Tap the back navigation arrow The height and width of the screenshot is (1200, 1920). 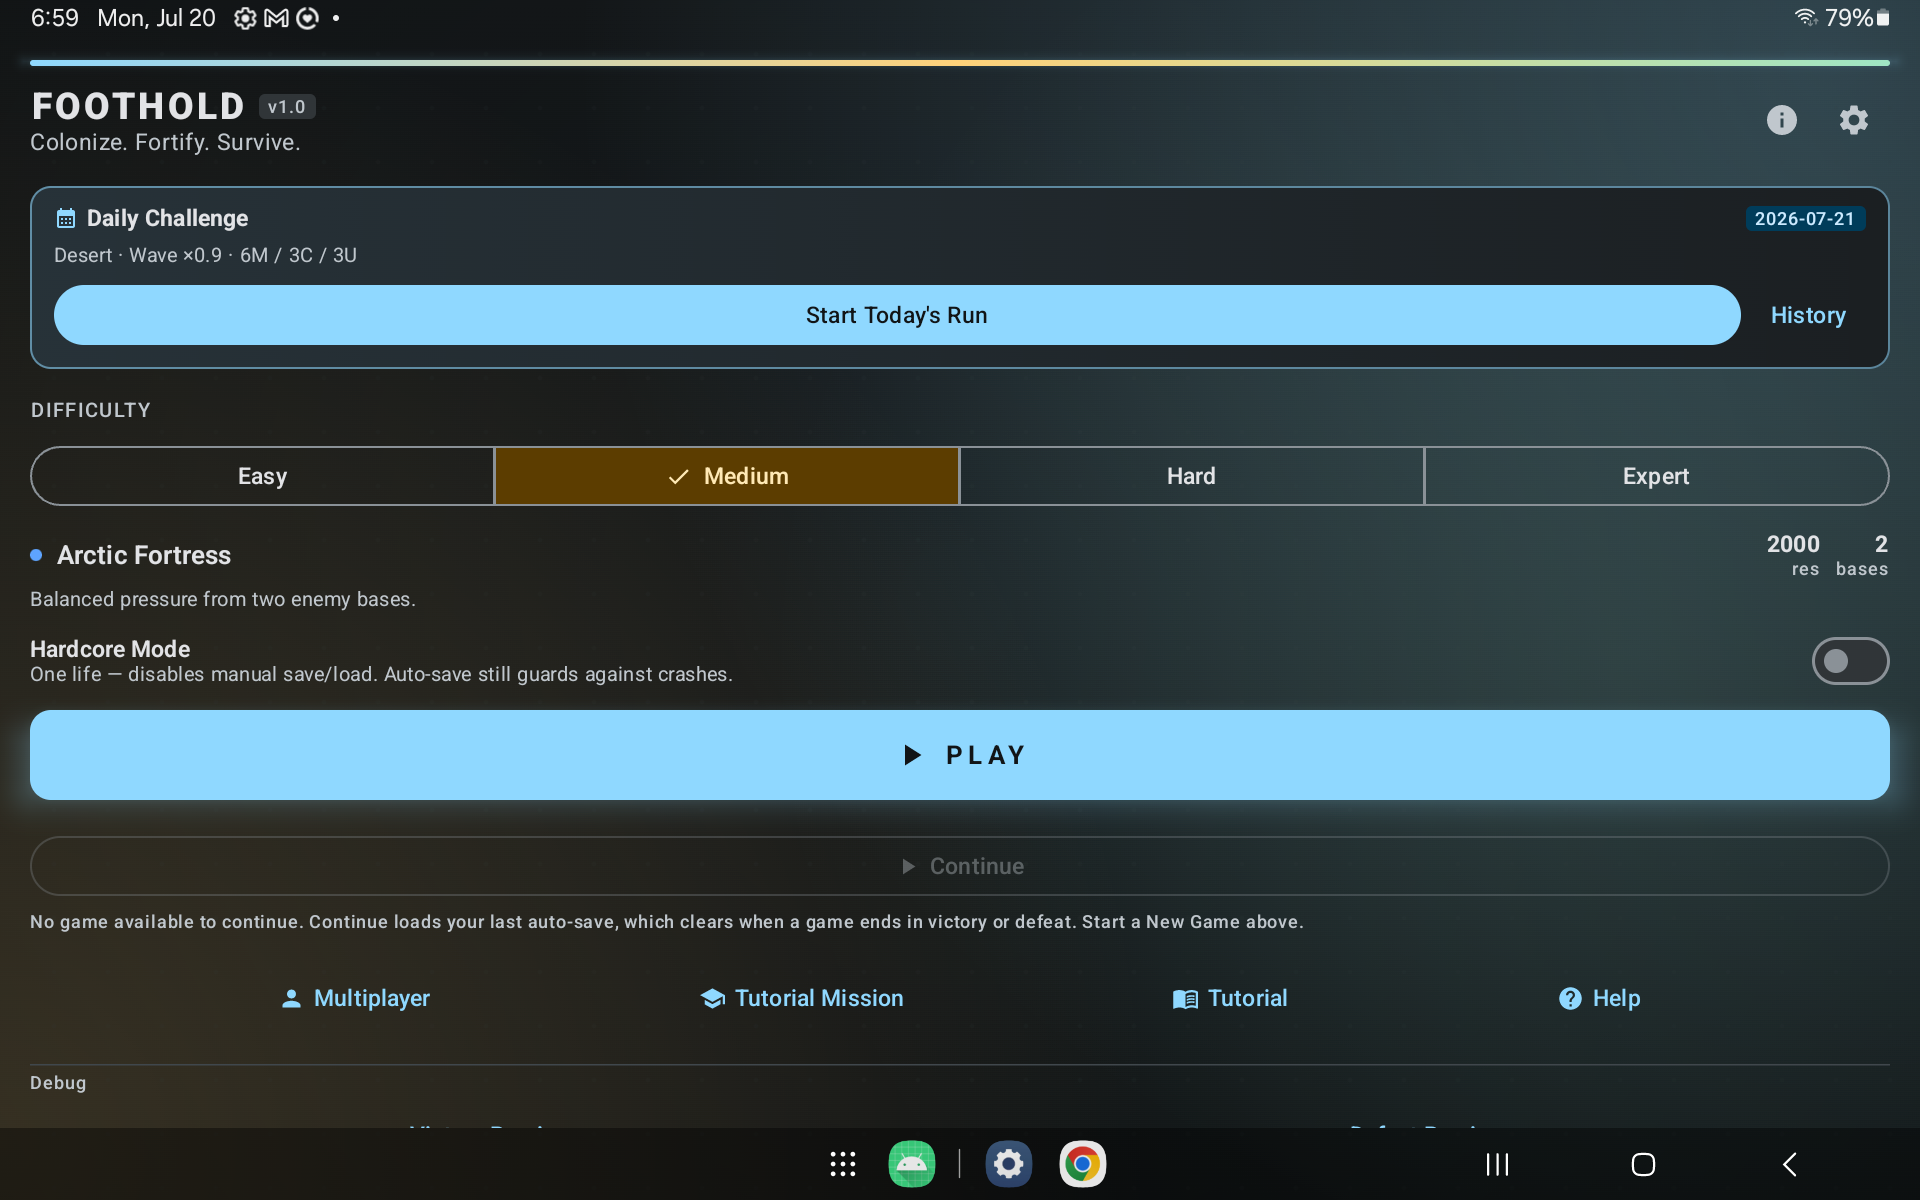pos(1790,1164)
